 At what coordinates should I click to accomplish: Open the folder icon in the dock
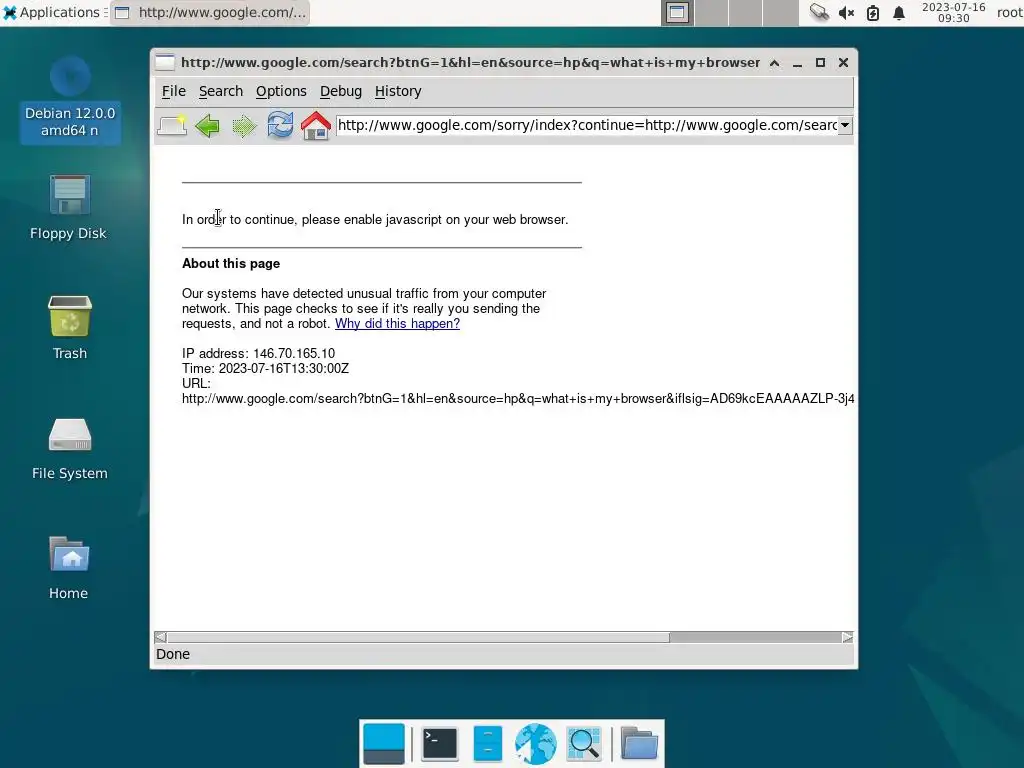[639, 744]
